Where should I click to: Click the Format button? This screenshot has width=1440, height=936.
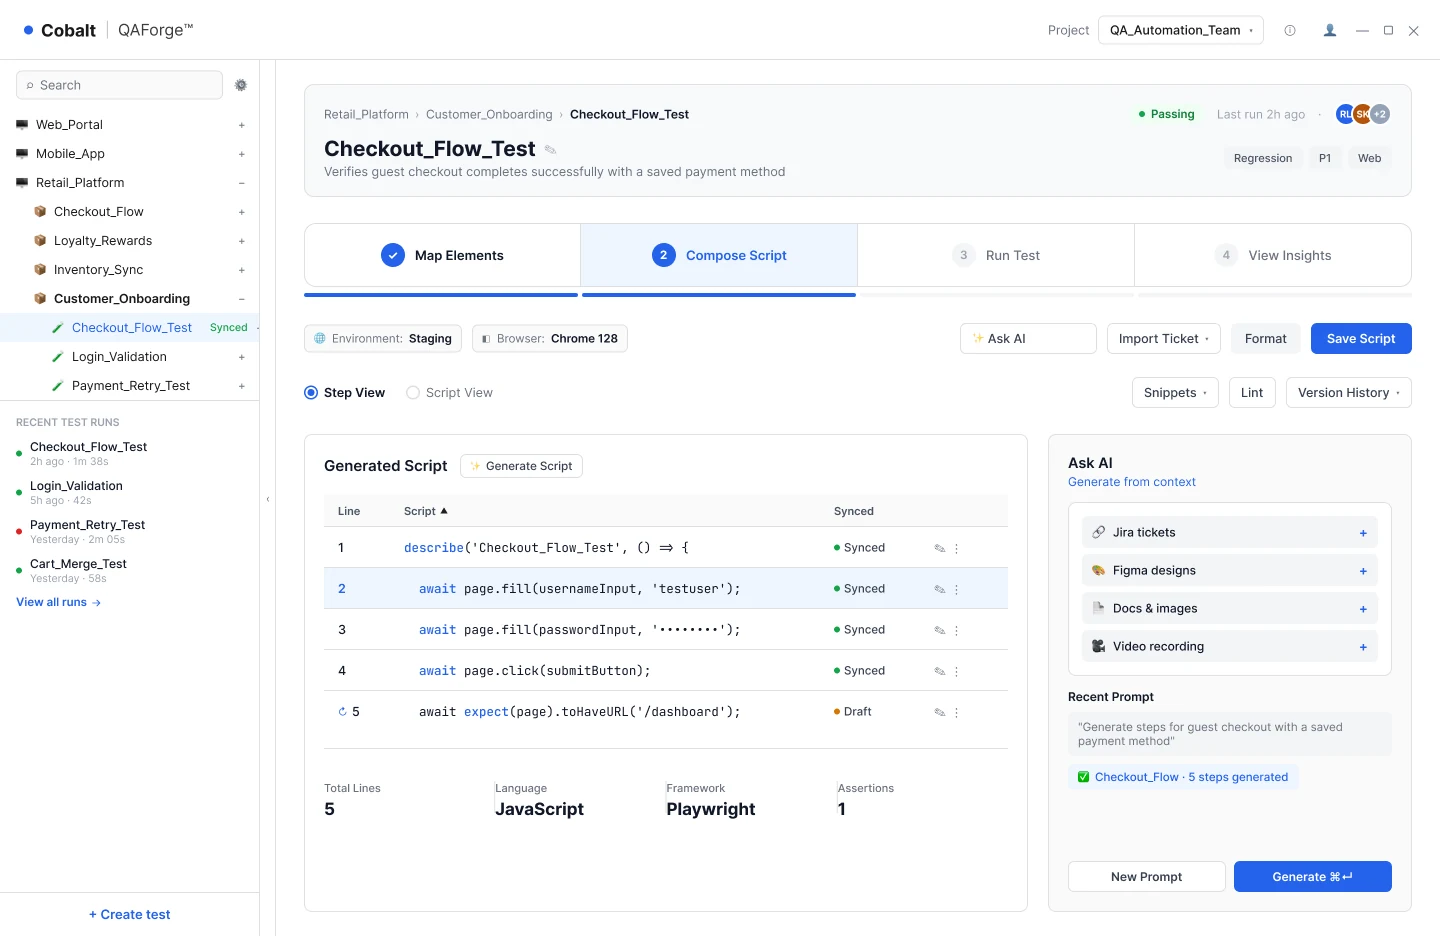tap(1265, 339)
